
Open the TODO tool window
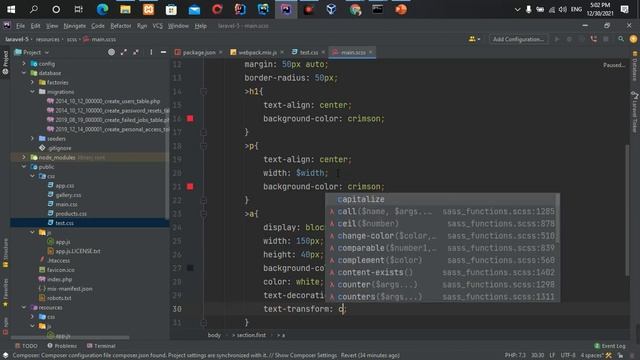[26, 346]
